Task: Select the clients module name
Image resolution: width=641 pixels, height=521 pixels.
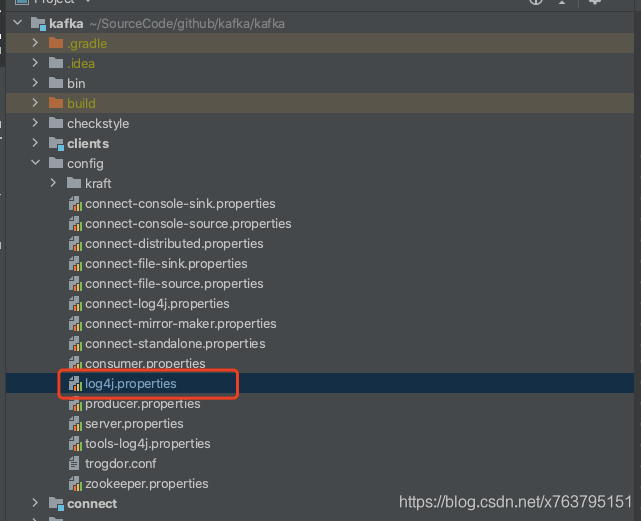Action: click(88, 144)
